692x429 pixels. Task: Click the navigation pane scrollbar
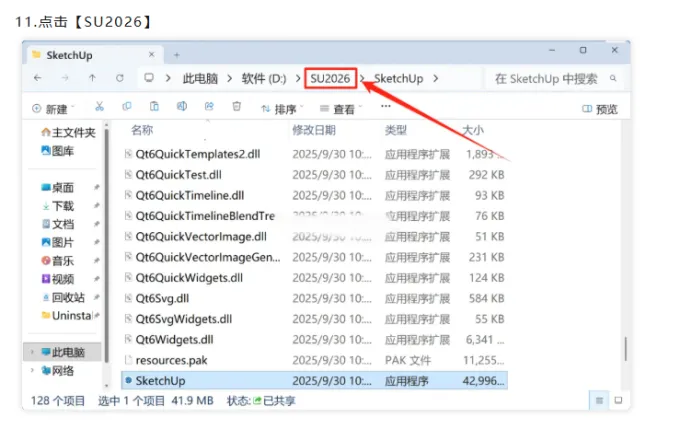tap(106, 247)
